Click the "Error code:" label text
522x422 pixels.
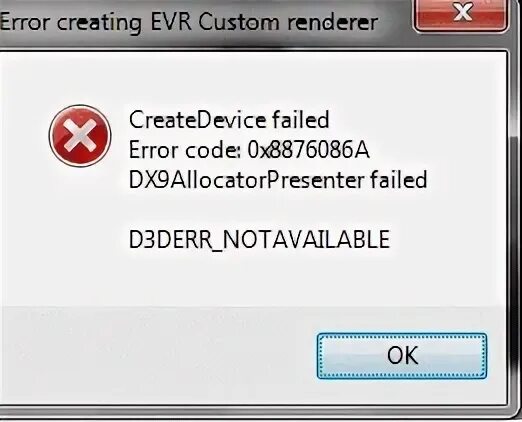tap(185, 150)
